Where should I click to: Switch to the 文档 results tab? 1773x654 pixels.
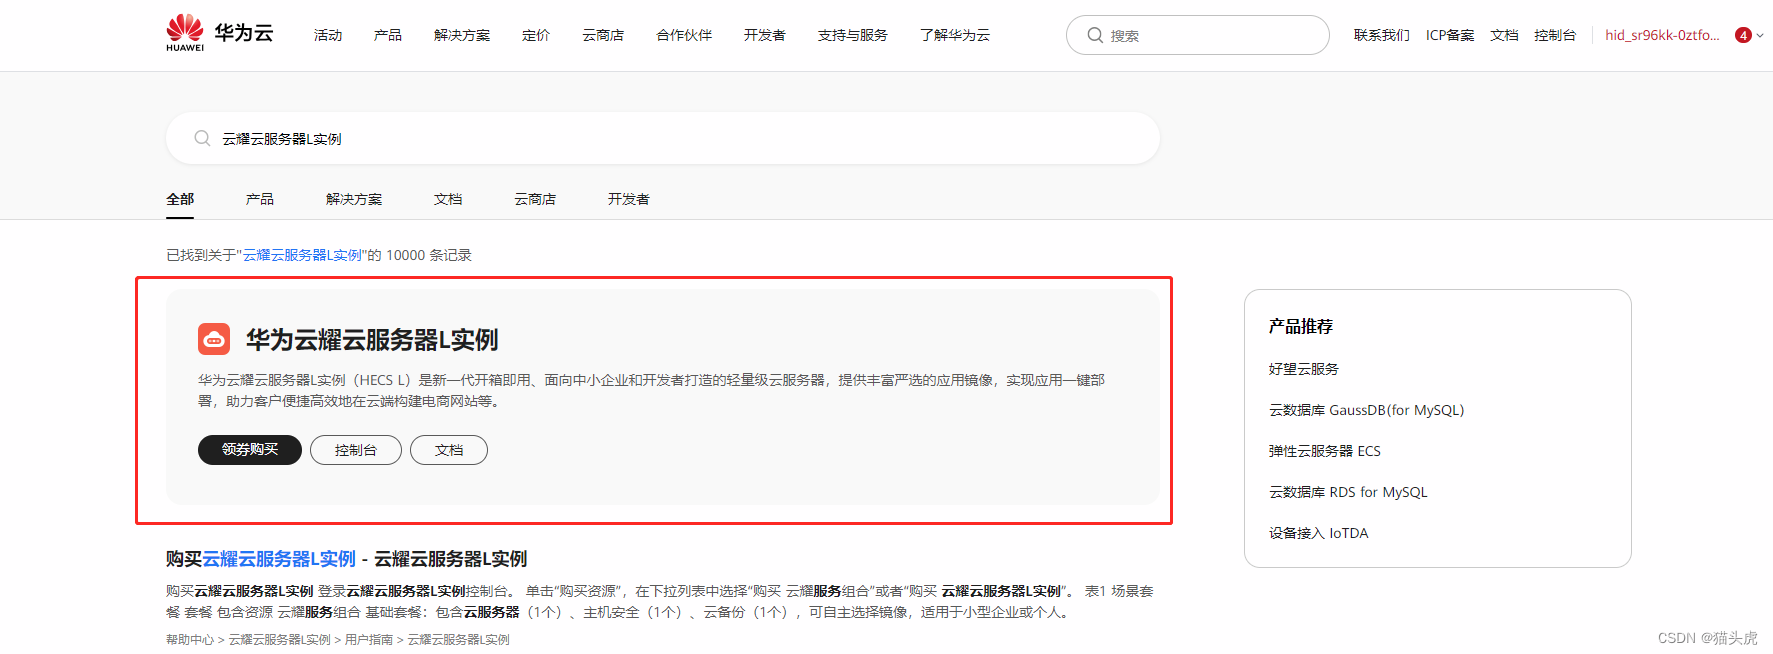point(448,199)
